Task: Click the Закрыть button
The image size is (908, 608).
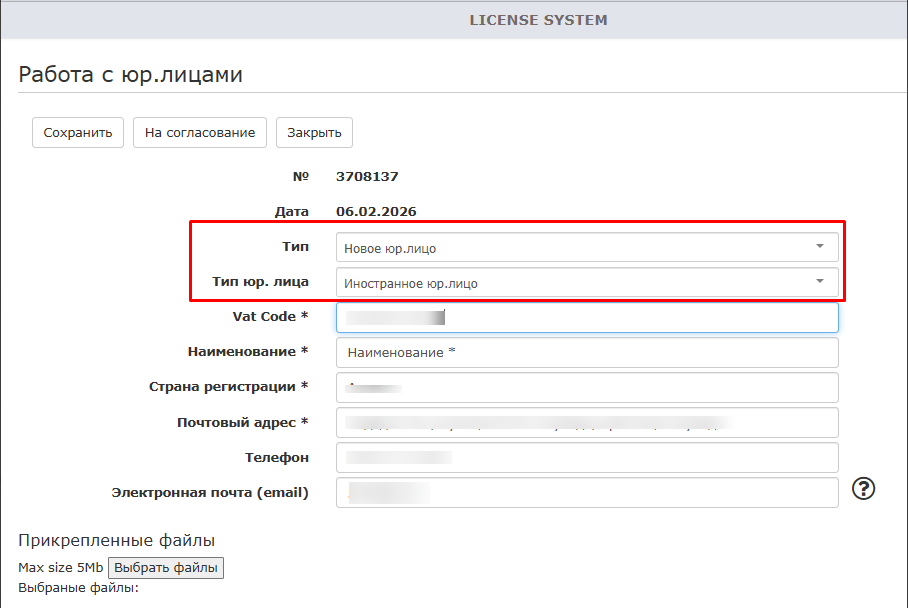Action: tap(314, 132)
